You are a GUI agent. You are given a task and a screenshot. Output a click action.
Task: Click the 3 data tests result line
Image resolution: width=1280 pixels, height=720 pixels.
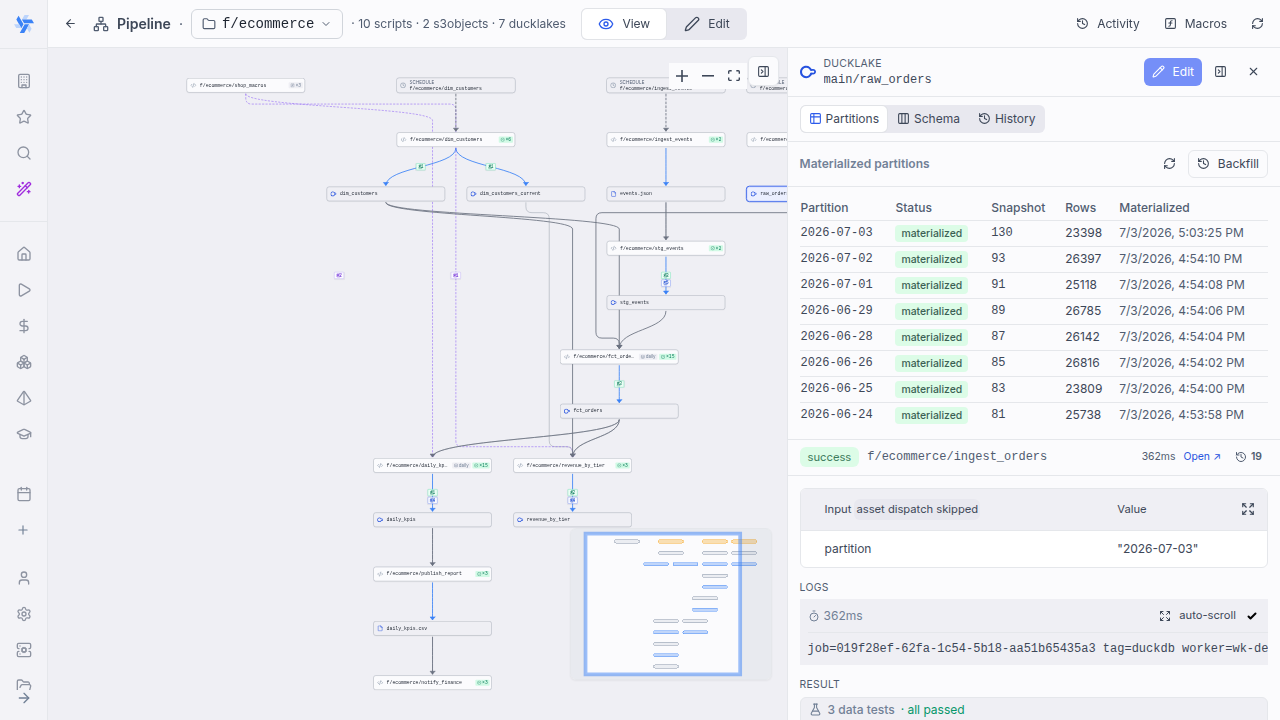[x=1034, y=709]
